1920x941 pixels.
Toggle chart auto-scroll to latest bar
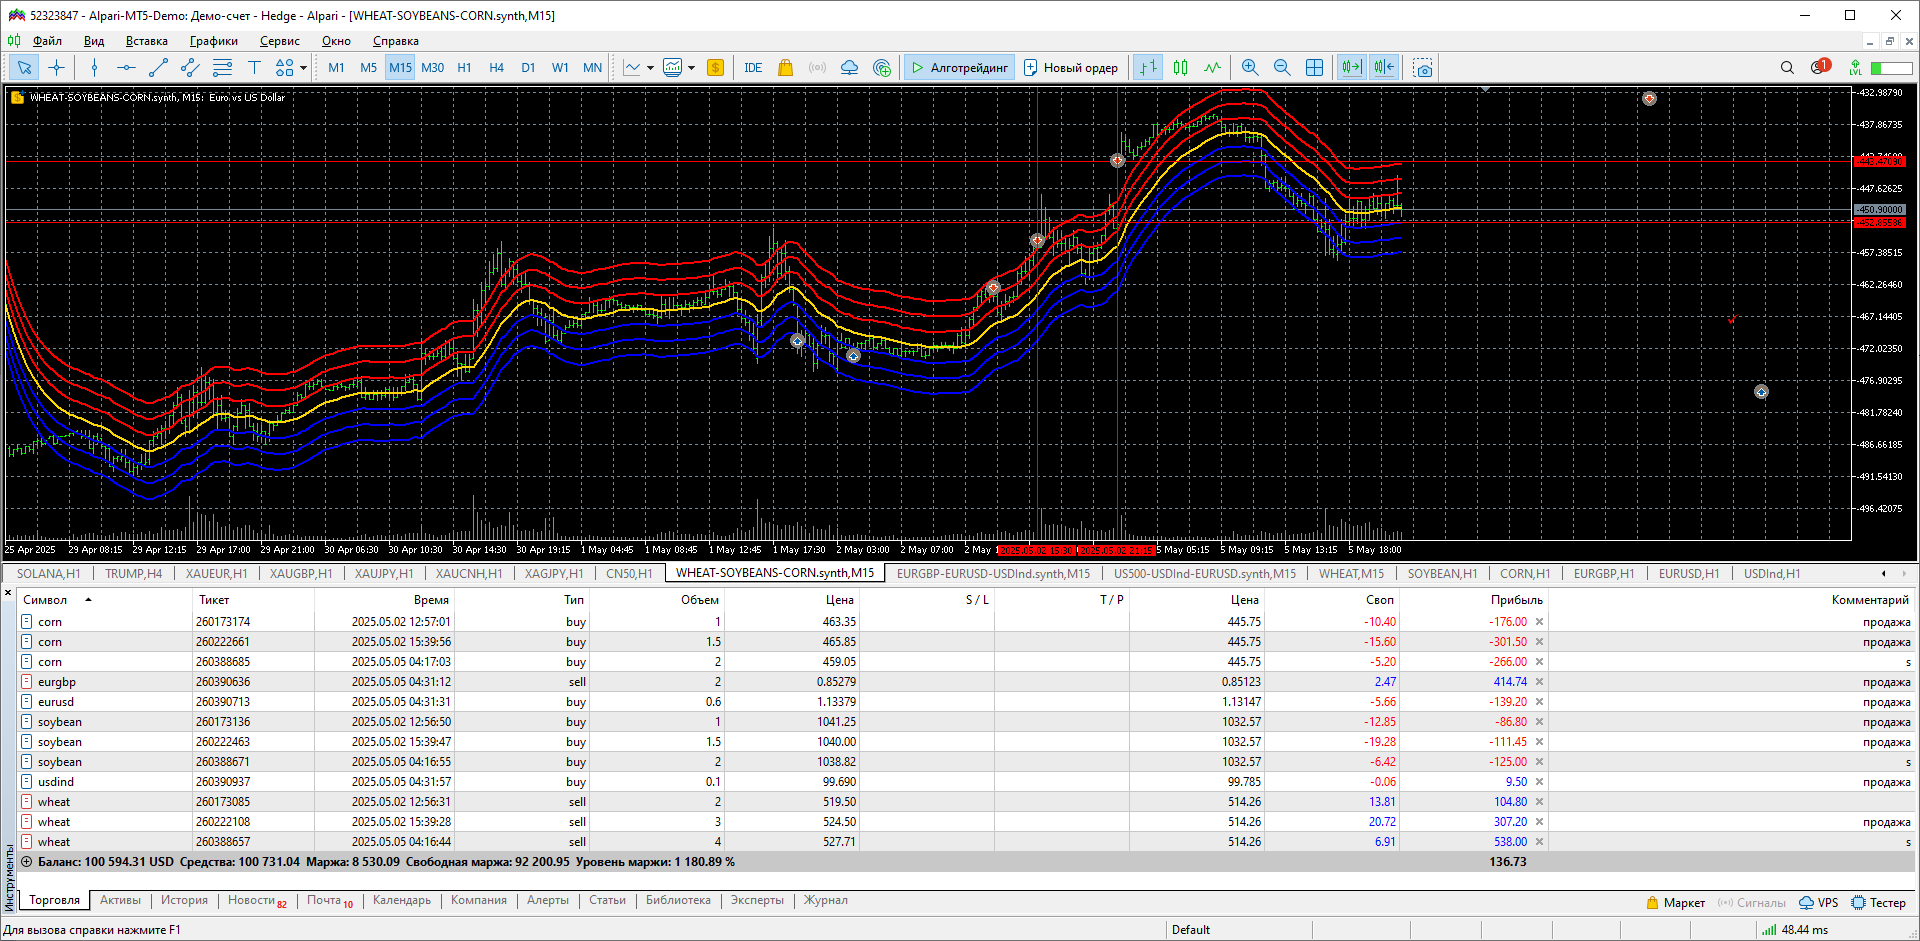pos(1351,68)
